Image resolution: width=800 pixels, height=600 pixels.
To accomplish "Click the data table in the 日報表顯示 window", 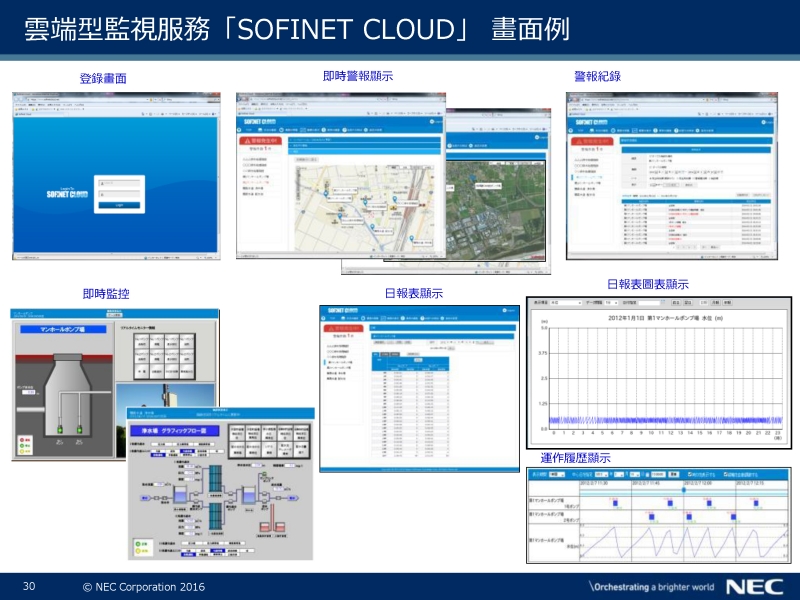I will (x=411, y=406).
